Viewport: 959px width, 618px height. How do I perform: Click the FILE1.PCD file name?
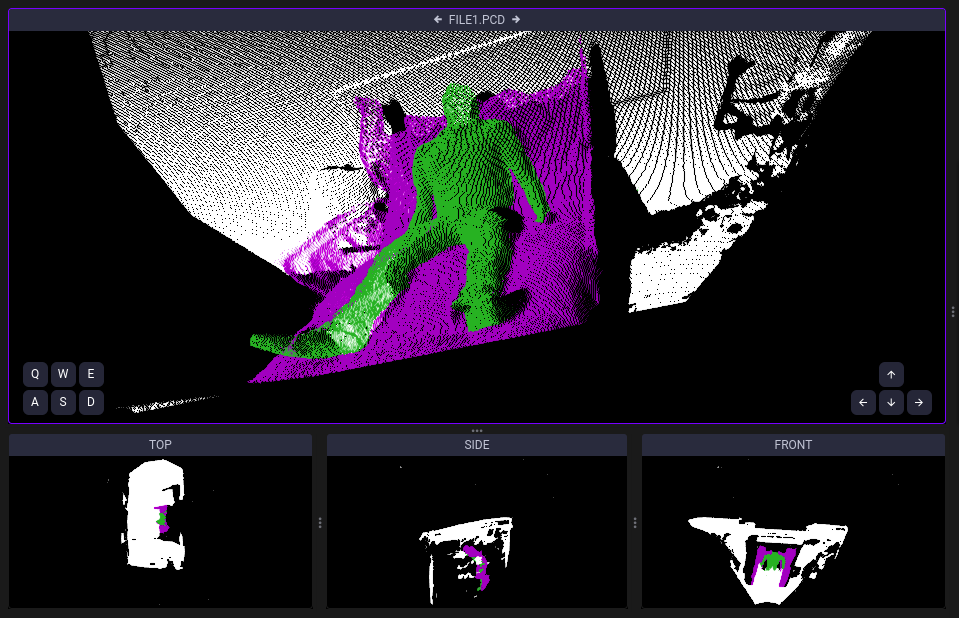pyautogui.click(x=477, y=20)
